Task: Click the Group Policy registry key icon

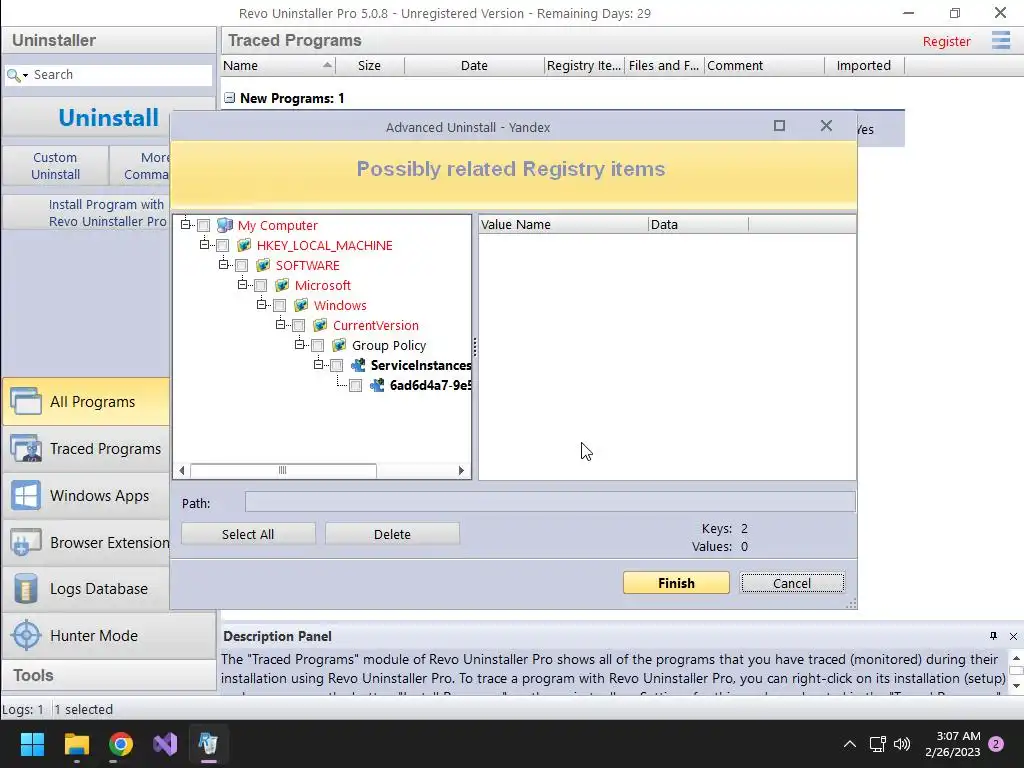Action: pos(339,345)
